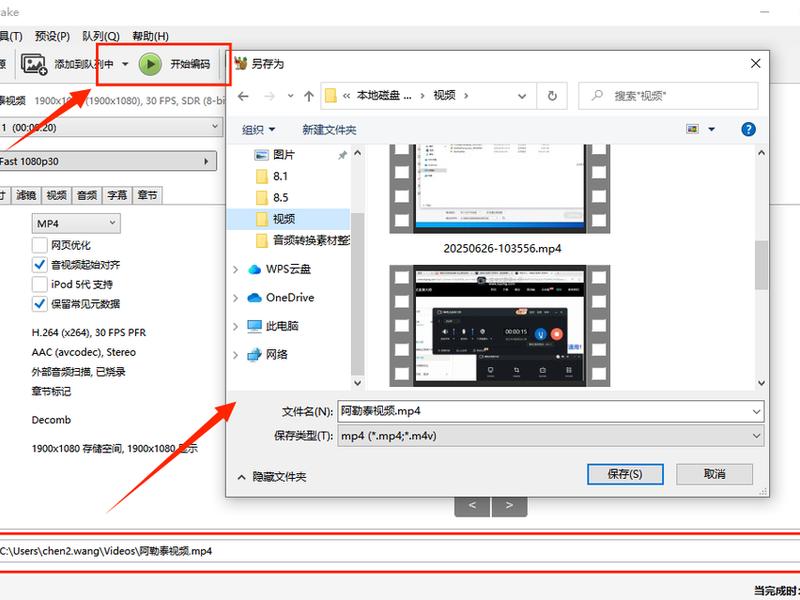Switch to 章节 tab
This screenshot has height=600, width=800.
147,195
